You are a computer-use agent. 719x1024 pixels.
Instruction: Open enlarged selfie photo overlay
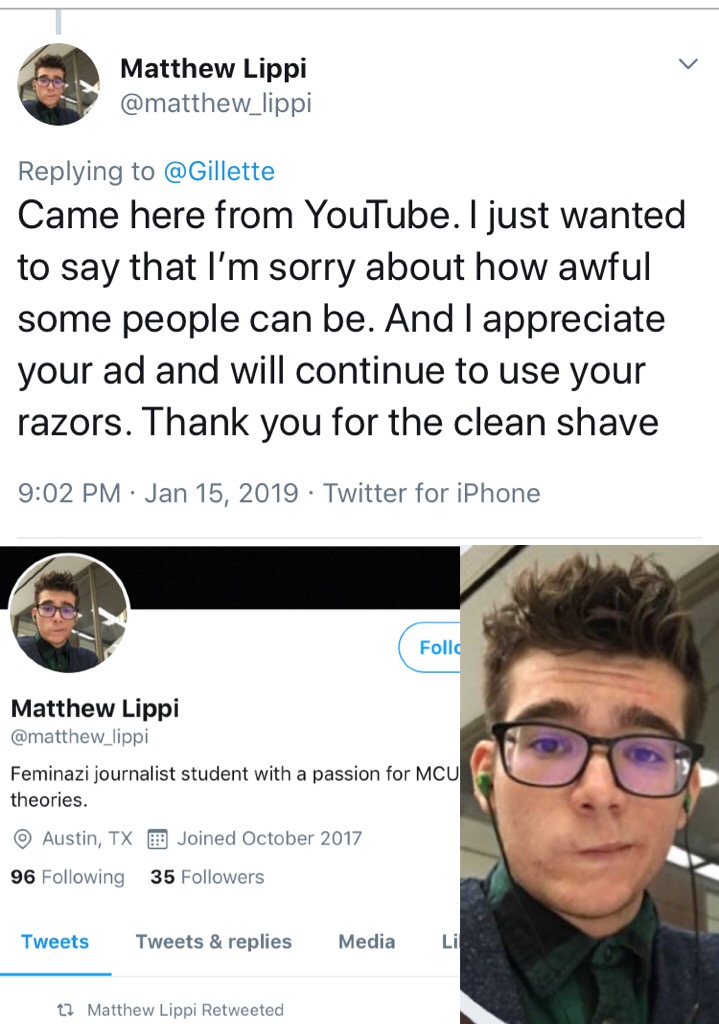(590, 784)
